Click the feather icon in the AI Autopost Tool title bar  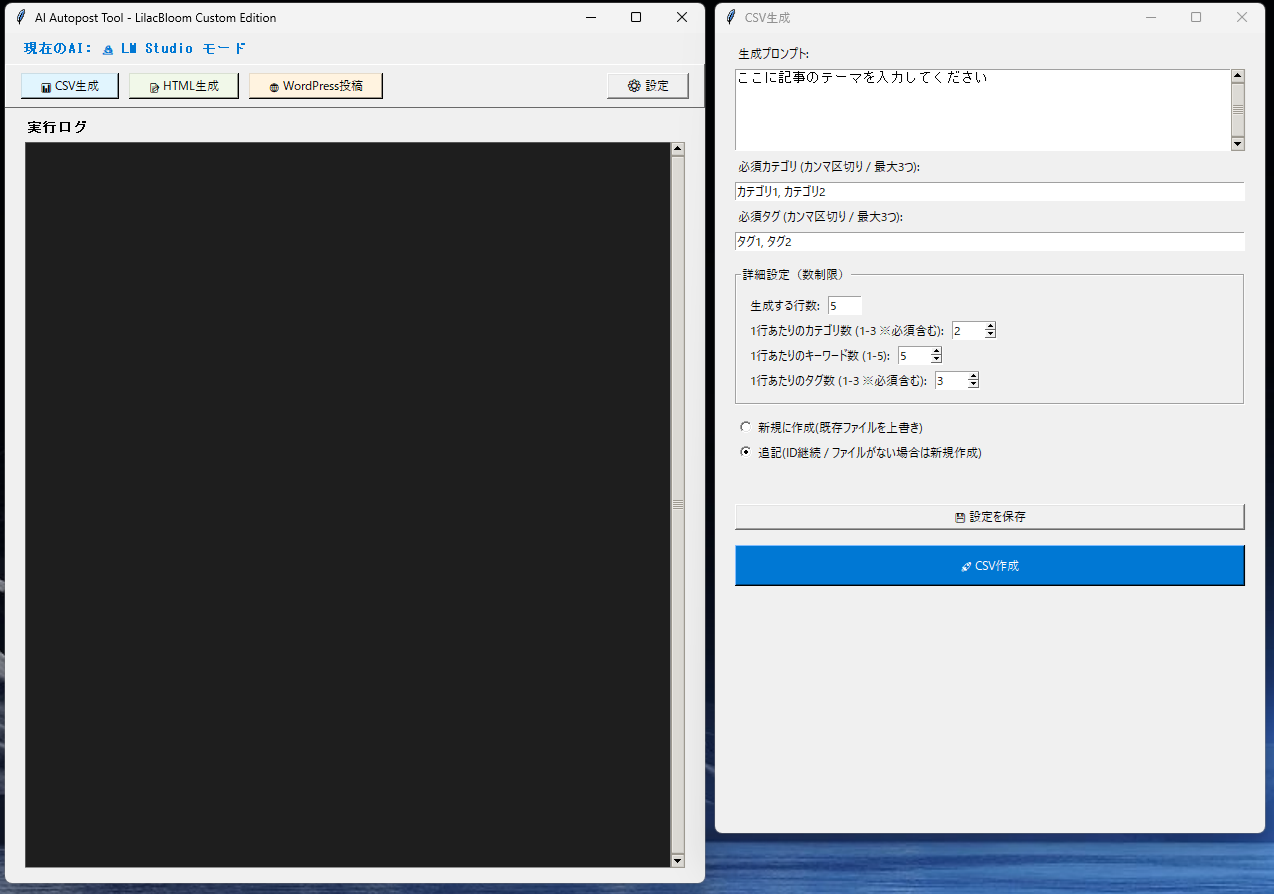click(21, 18)
